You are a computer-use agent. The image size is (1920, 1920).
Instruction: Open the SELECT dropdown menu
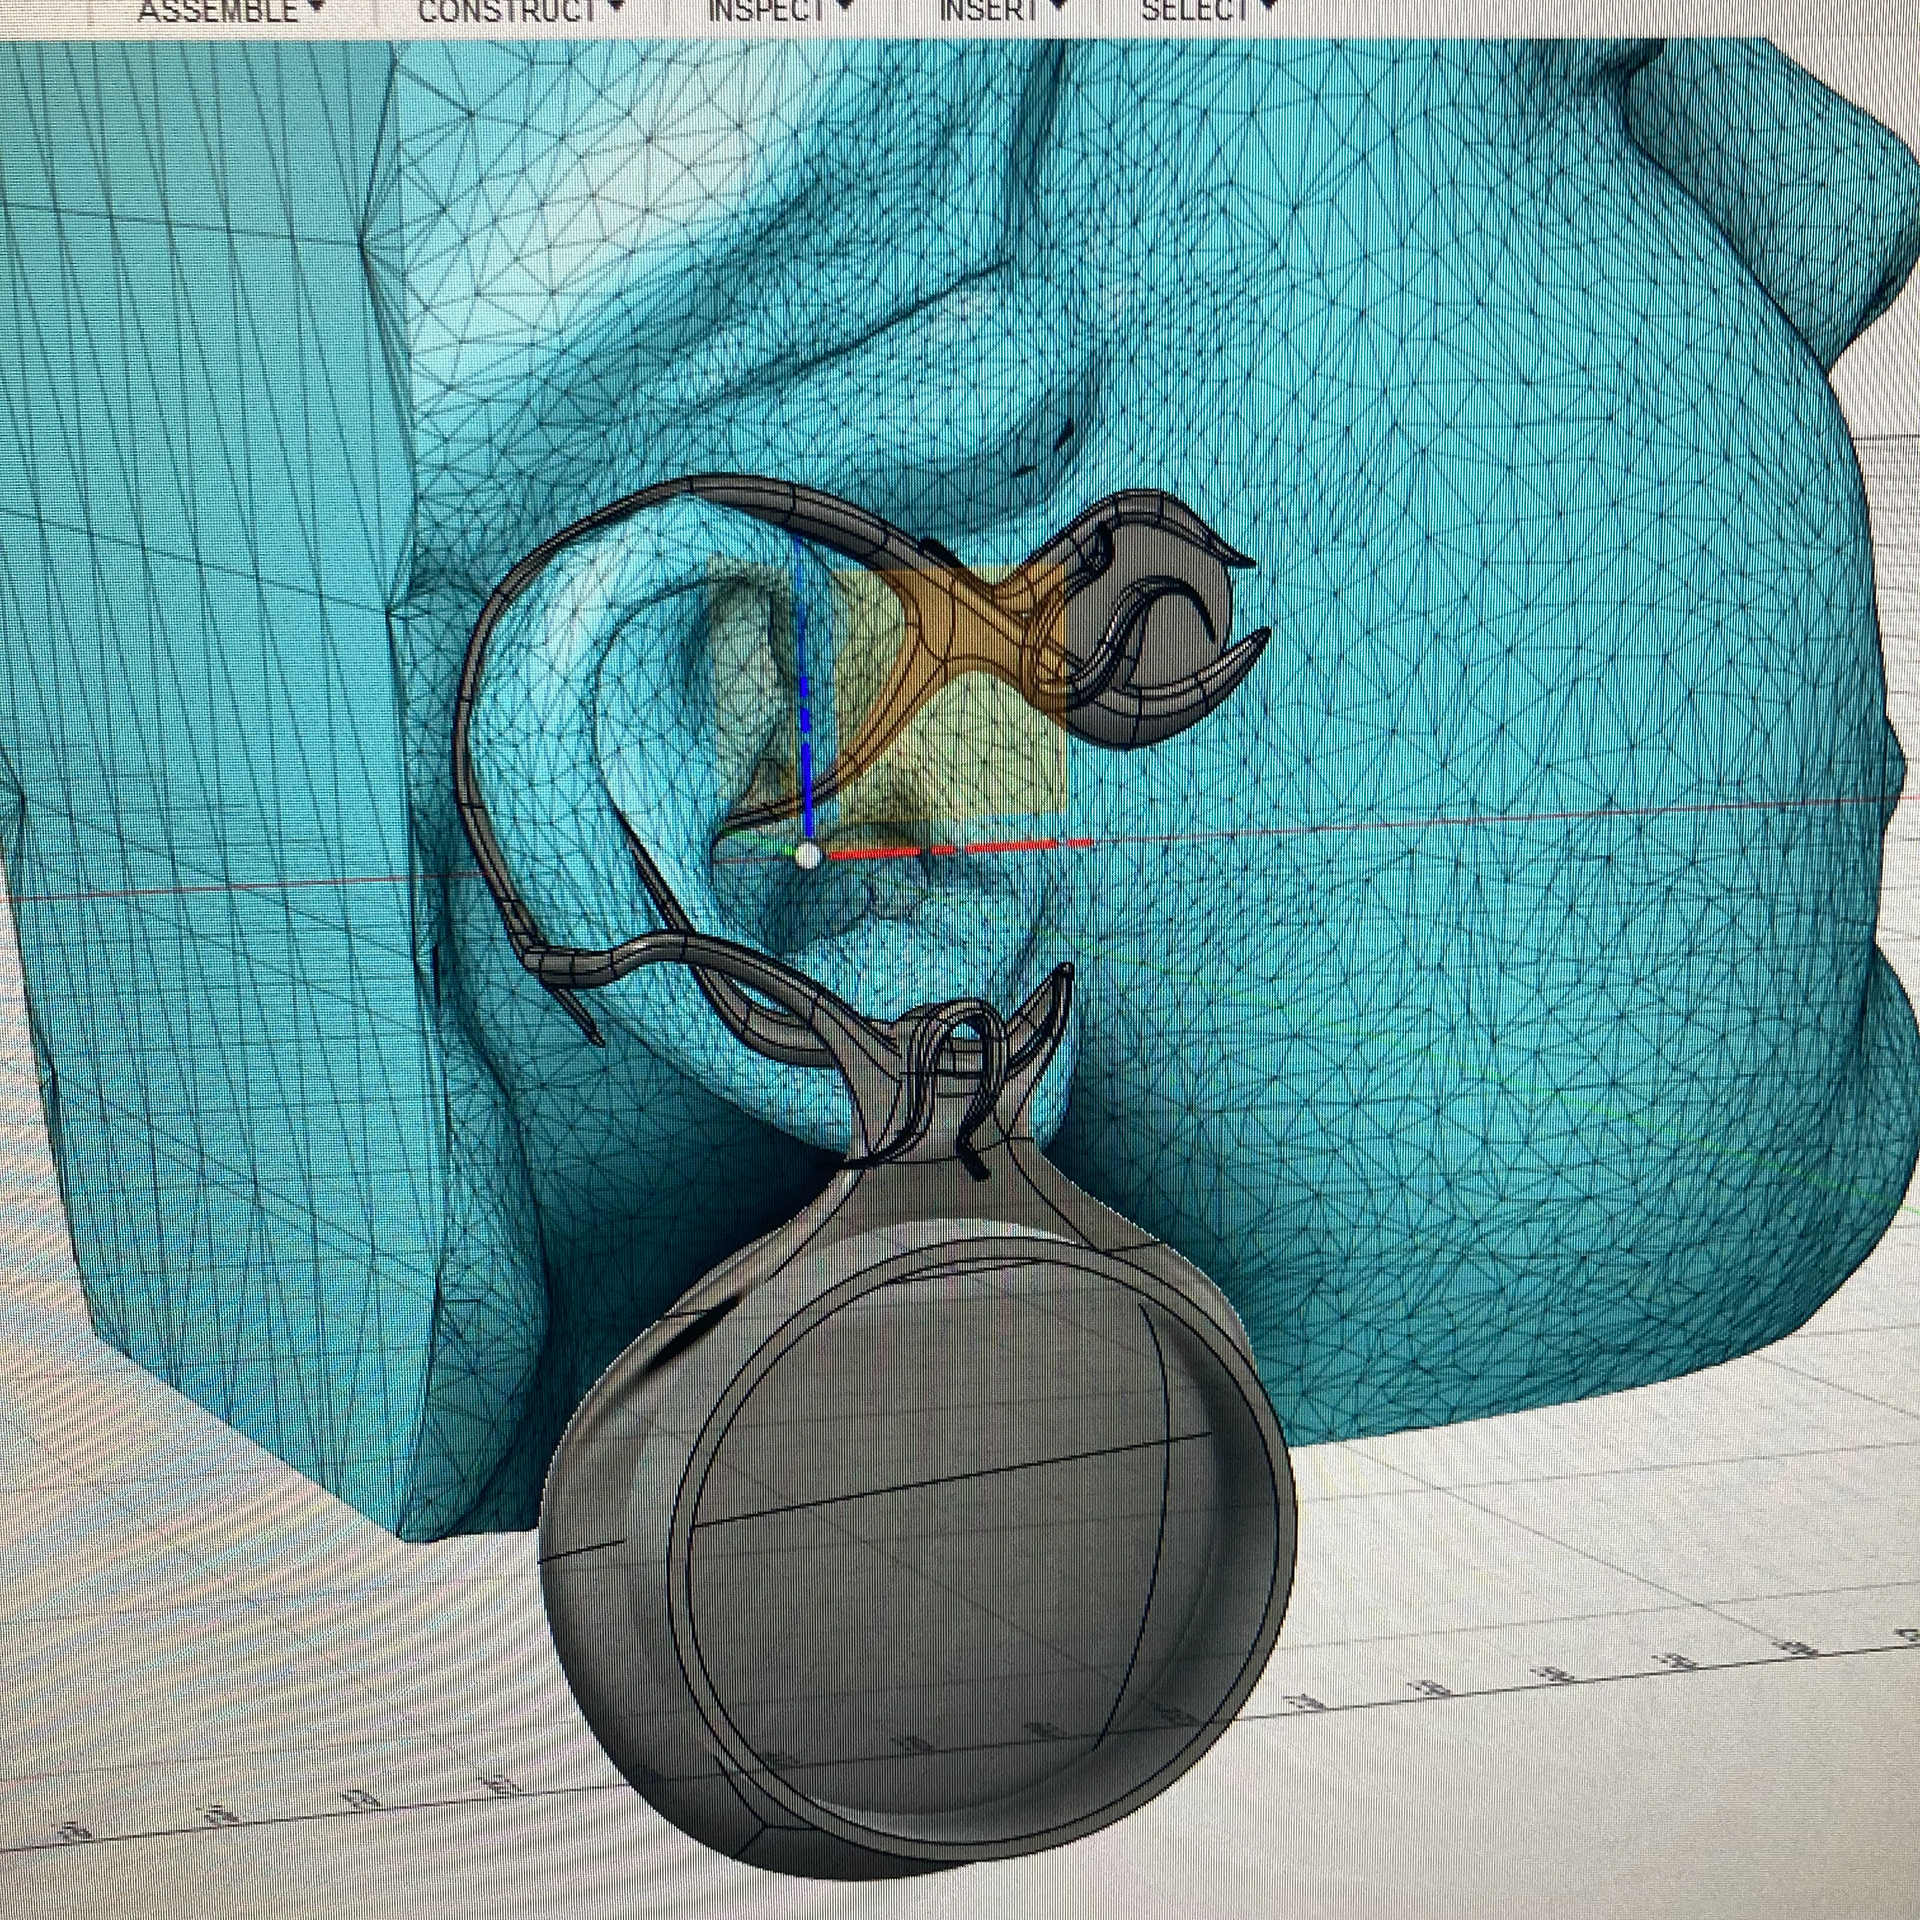click(x=1210, y=11)
